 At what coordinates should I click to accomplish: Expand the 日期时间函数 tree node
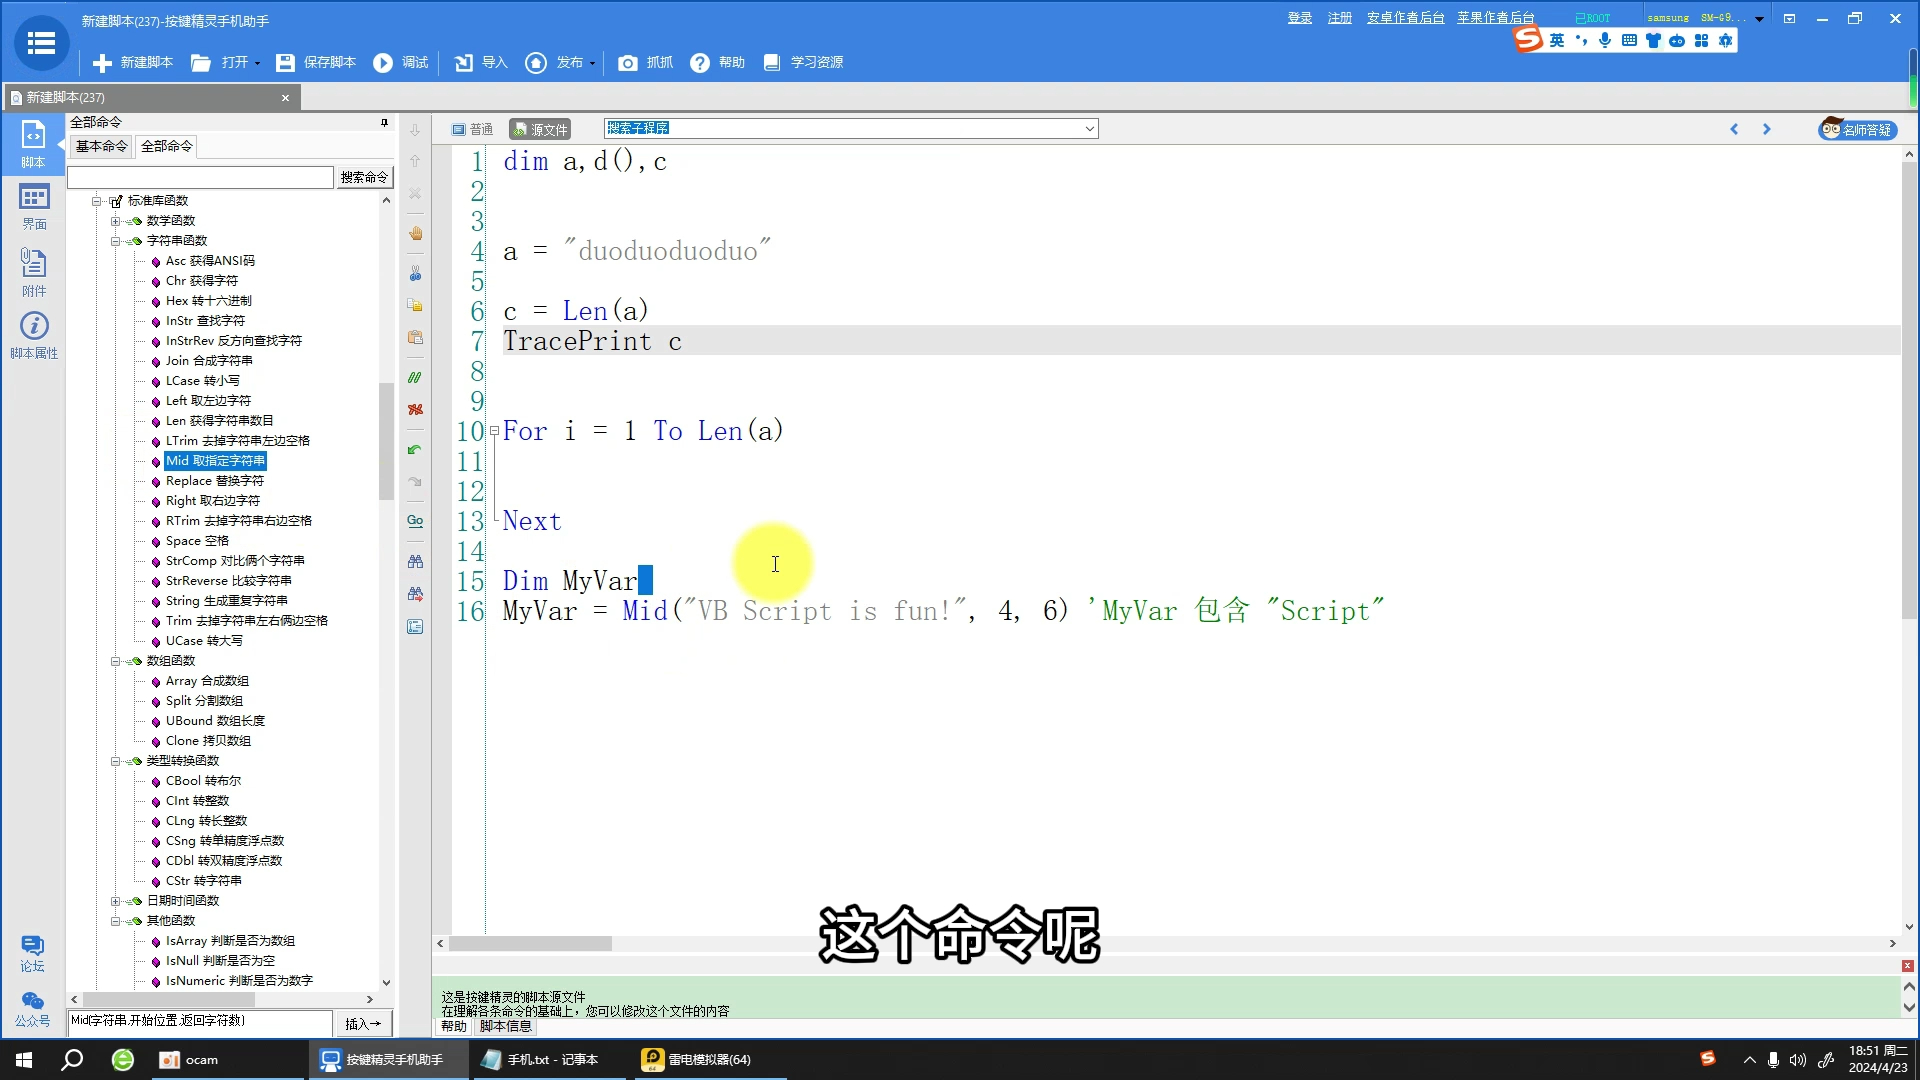coord(116,901)
